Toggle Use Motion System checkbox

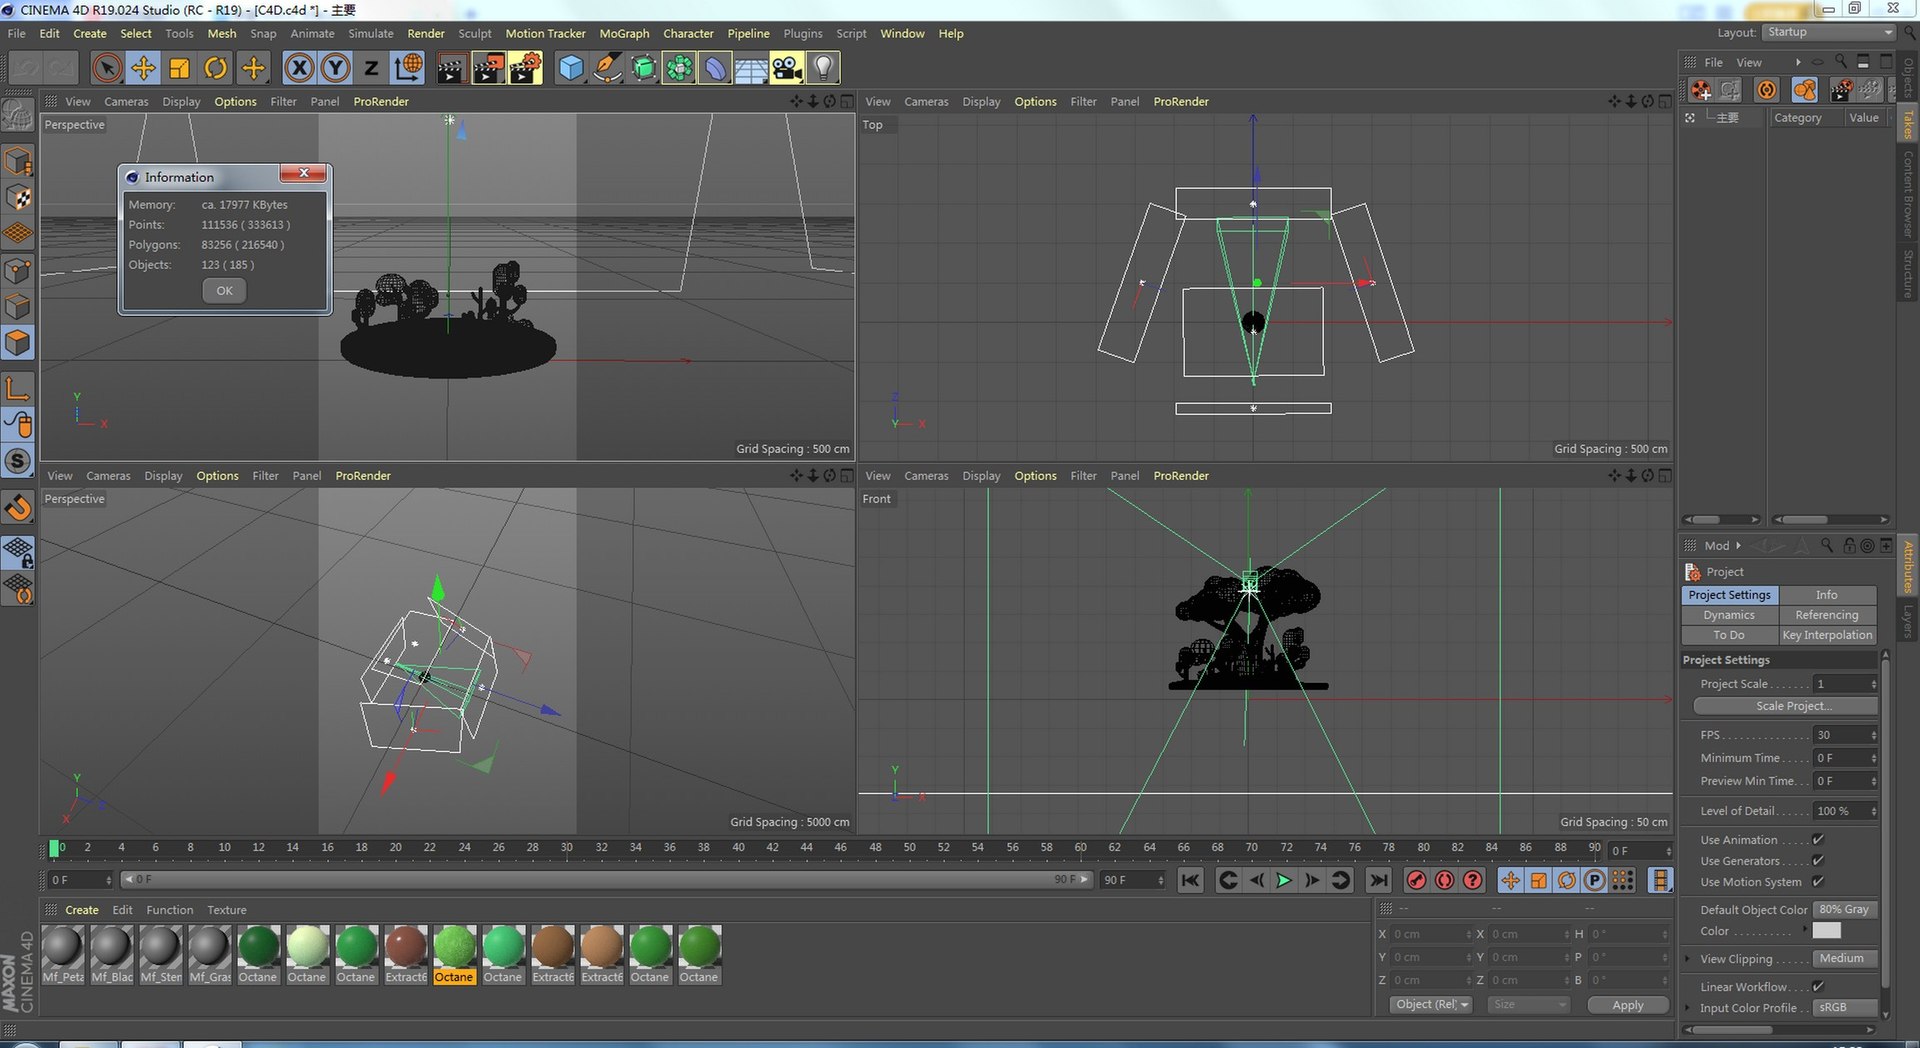[1818, 882]
